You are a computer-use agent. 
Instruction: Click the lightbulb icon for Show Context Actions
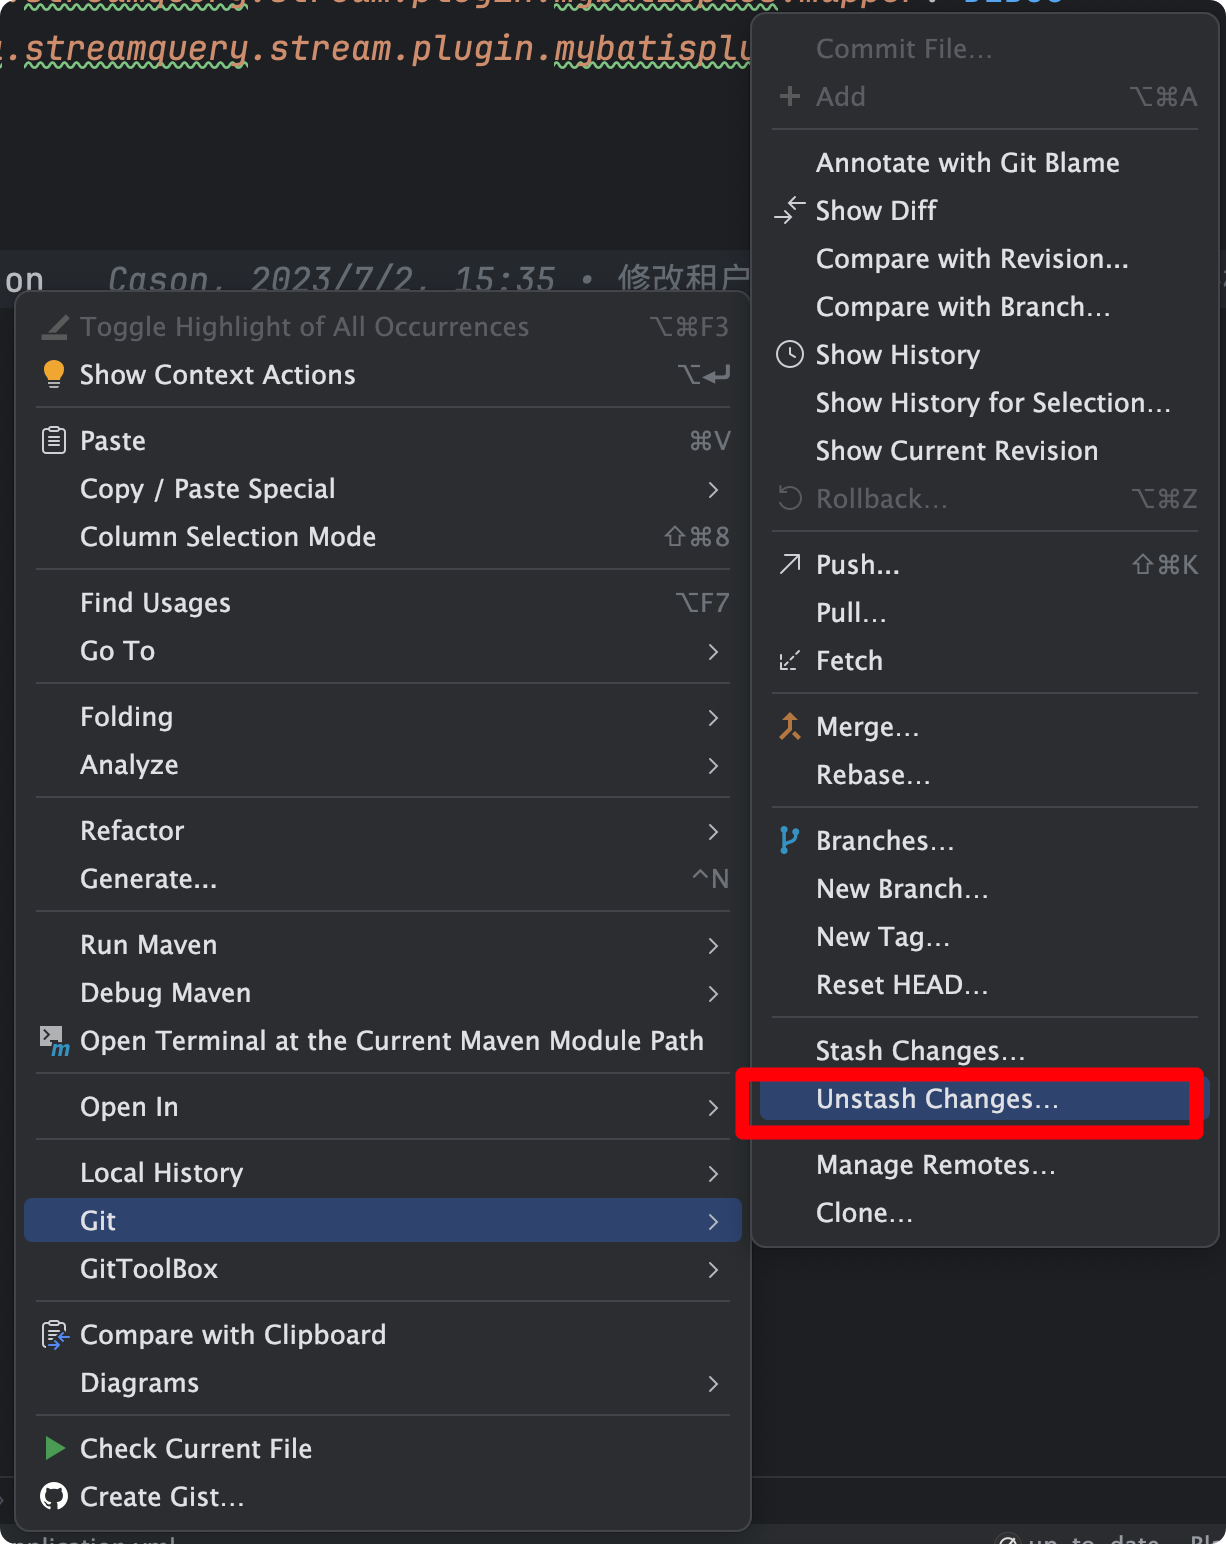coord(54,375)
